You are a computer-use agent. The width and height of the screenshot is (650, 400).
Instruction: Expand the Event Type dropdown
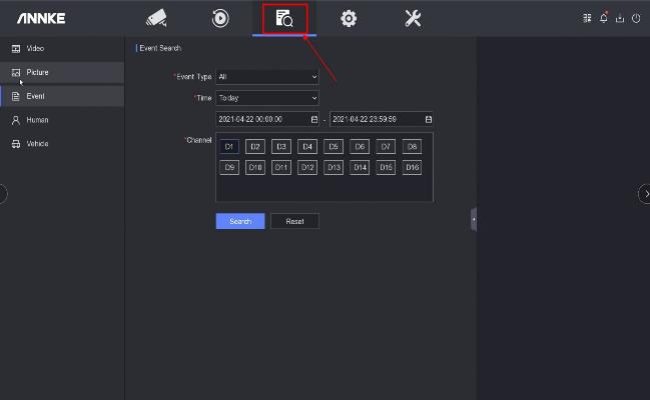click(x=267, y=77)
